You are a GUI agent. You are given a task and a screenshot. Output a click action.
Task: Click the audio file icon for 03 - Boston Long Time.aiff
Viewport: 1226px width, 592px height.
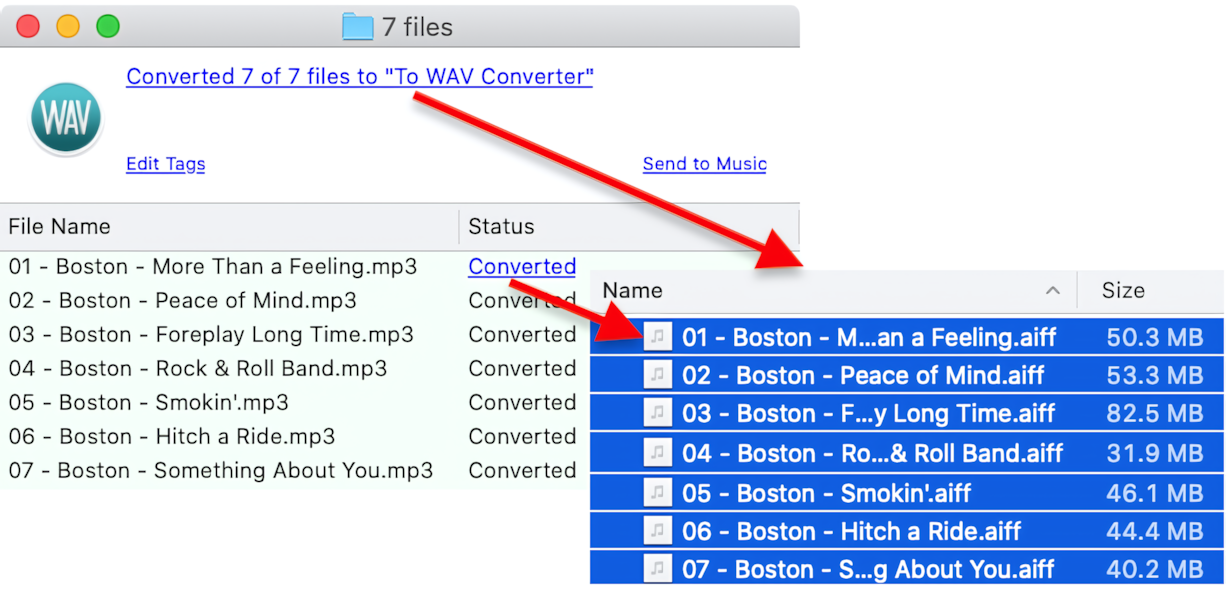tap(658, 414)
